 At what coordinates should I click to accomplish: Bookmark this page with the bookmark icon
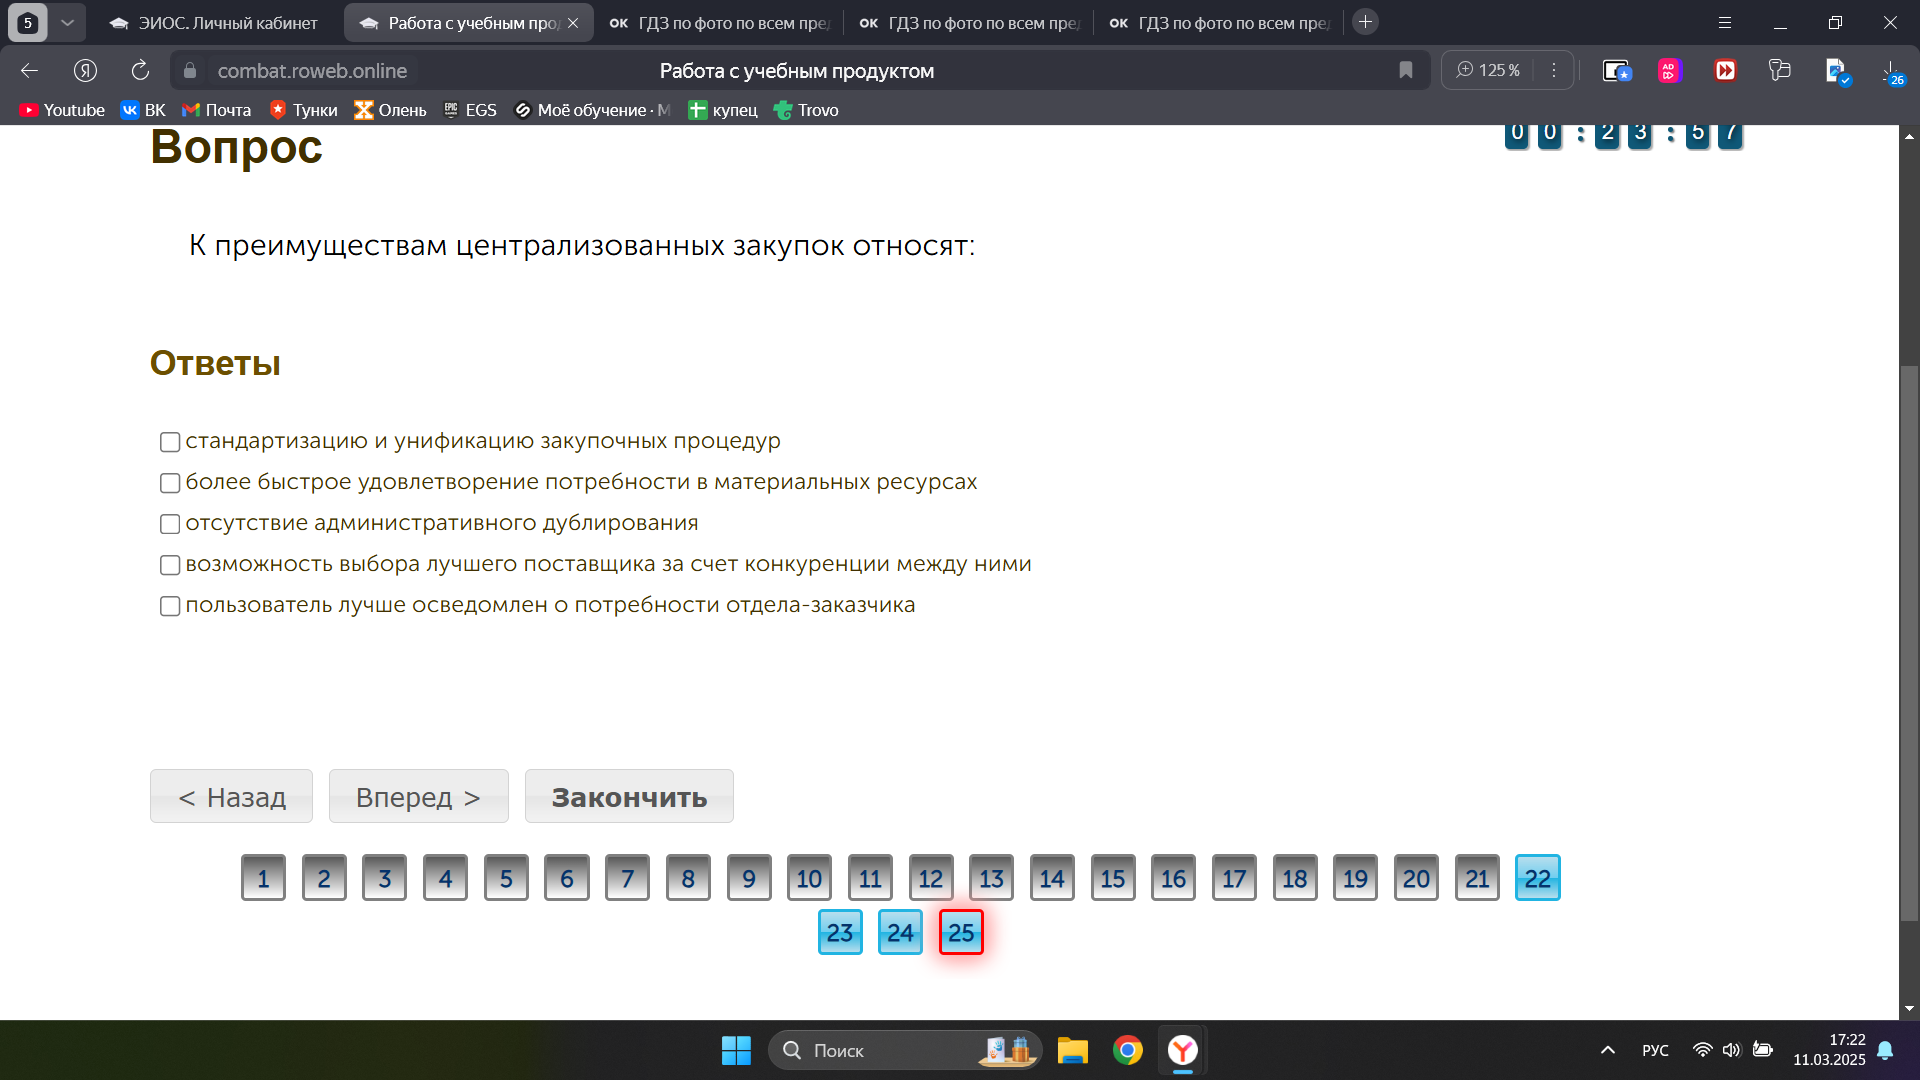(1405, 70)
